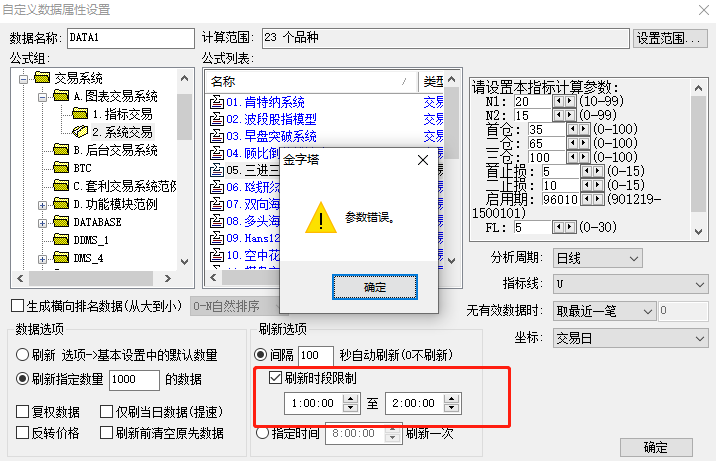Tick the 刷新前清空原先数据 checkbox
716x461 pixels.
[106, 433]
